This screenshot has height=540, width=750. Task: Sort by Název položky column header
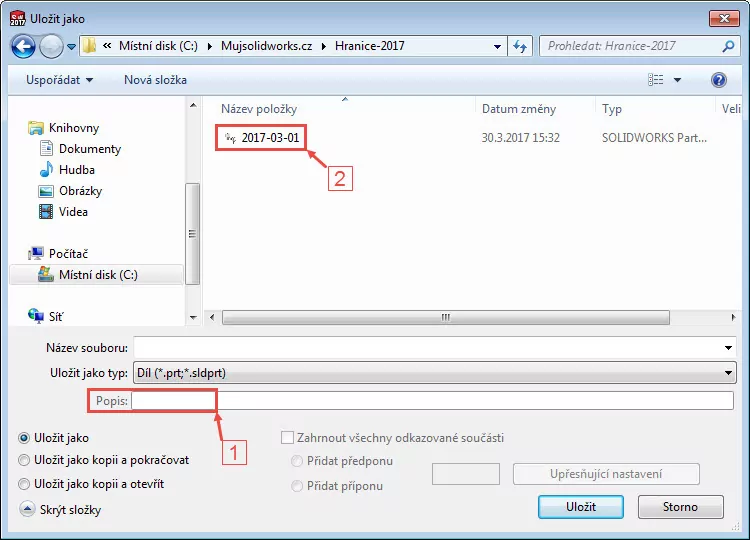(259, 109)
